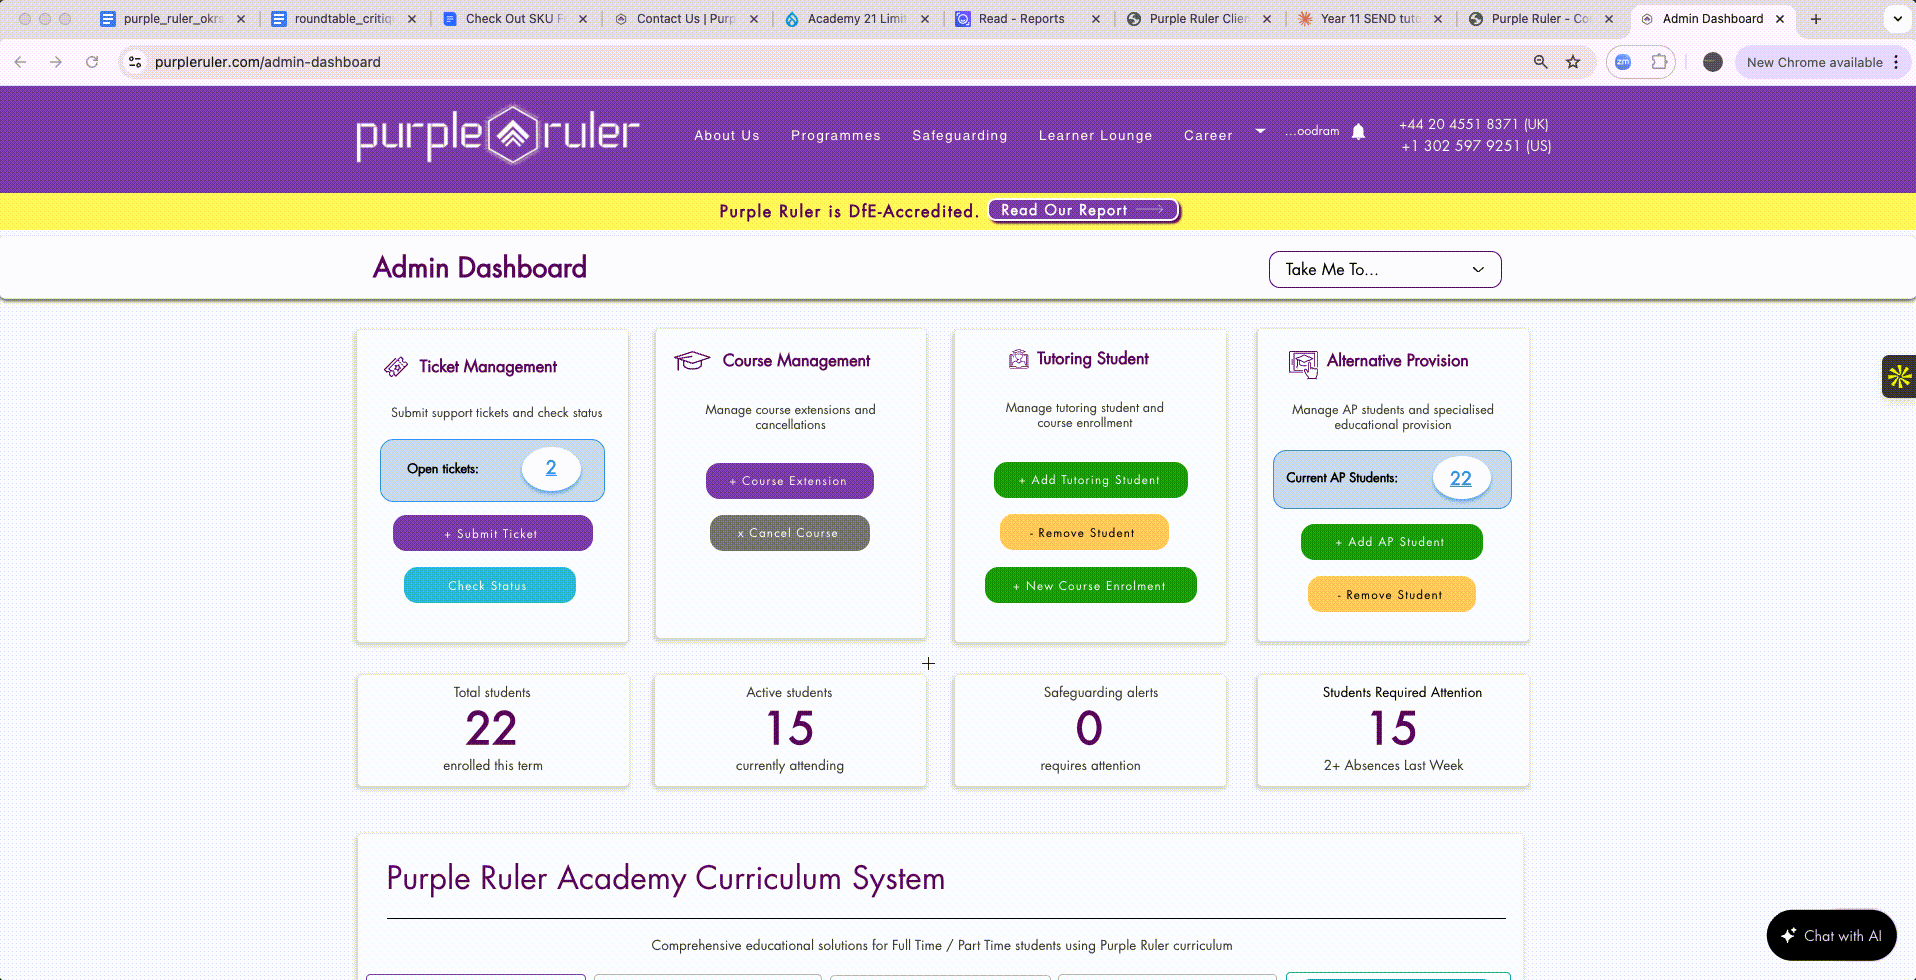The height and width of the screenshot is (980, 1916).
Task: Open the Programmes menu
Action: pos(836,135)
